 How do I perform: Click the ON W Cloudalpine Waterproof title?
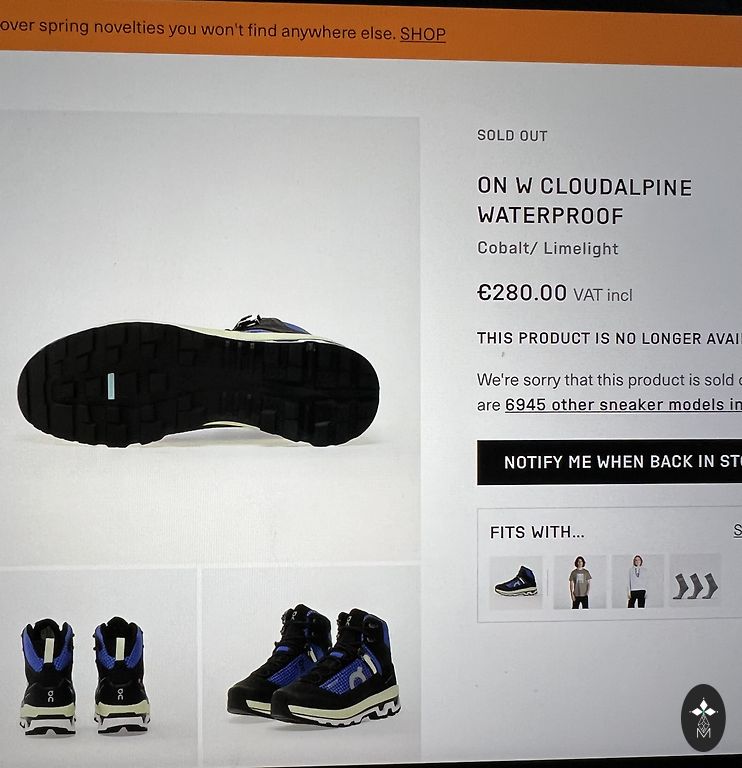point(584,201)
